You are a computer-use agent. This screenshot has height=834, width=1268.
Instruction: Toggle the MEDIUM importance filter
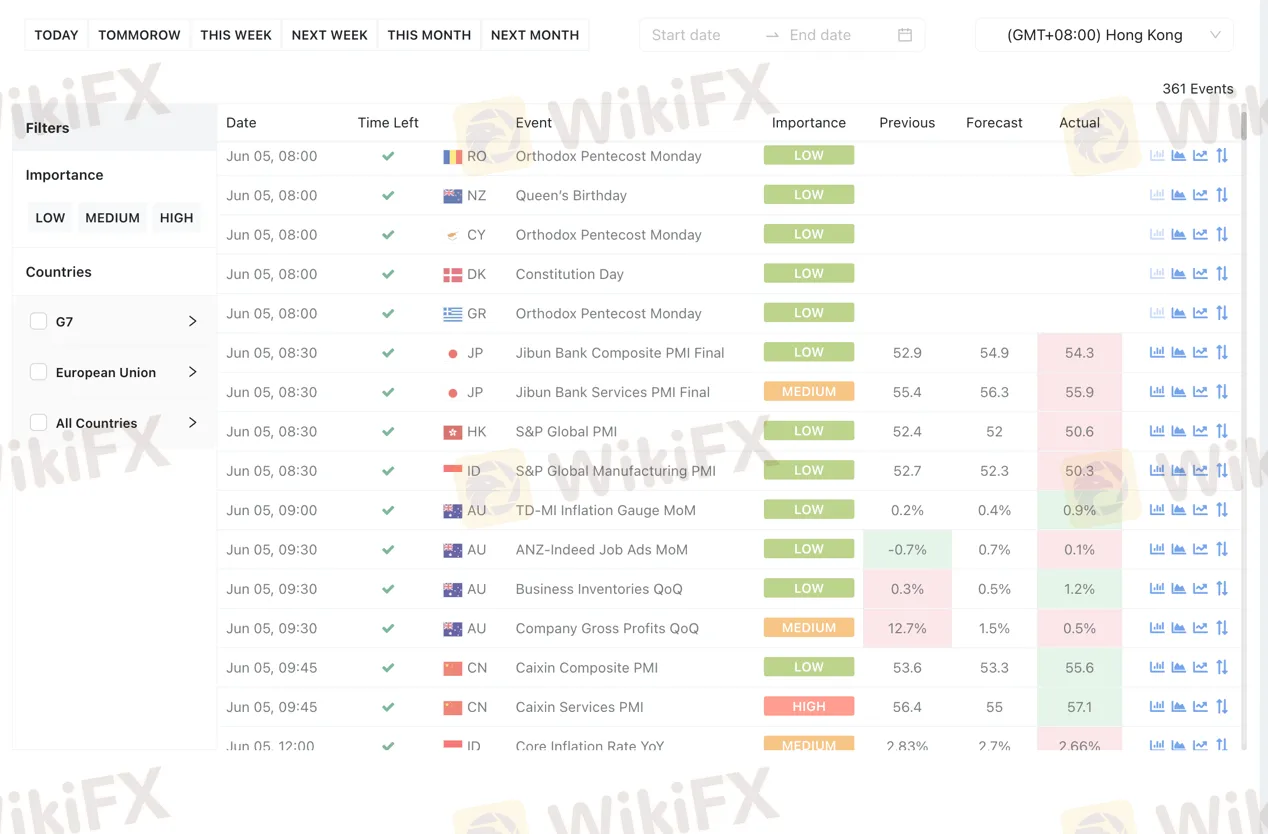click(112, 217)
